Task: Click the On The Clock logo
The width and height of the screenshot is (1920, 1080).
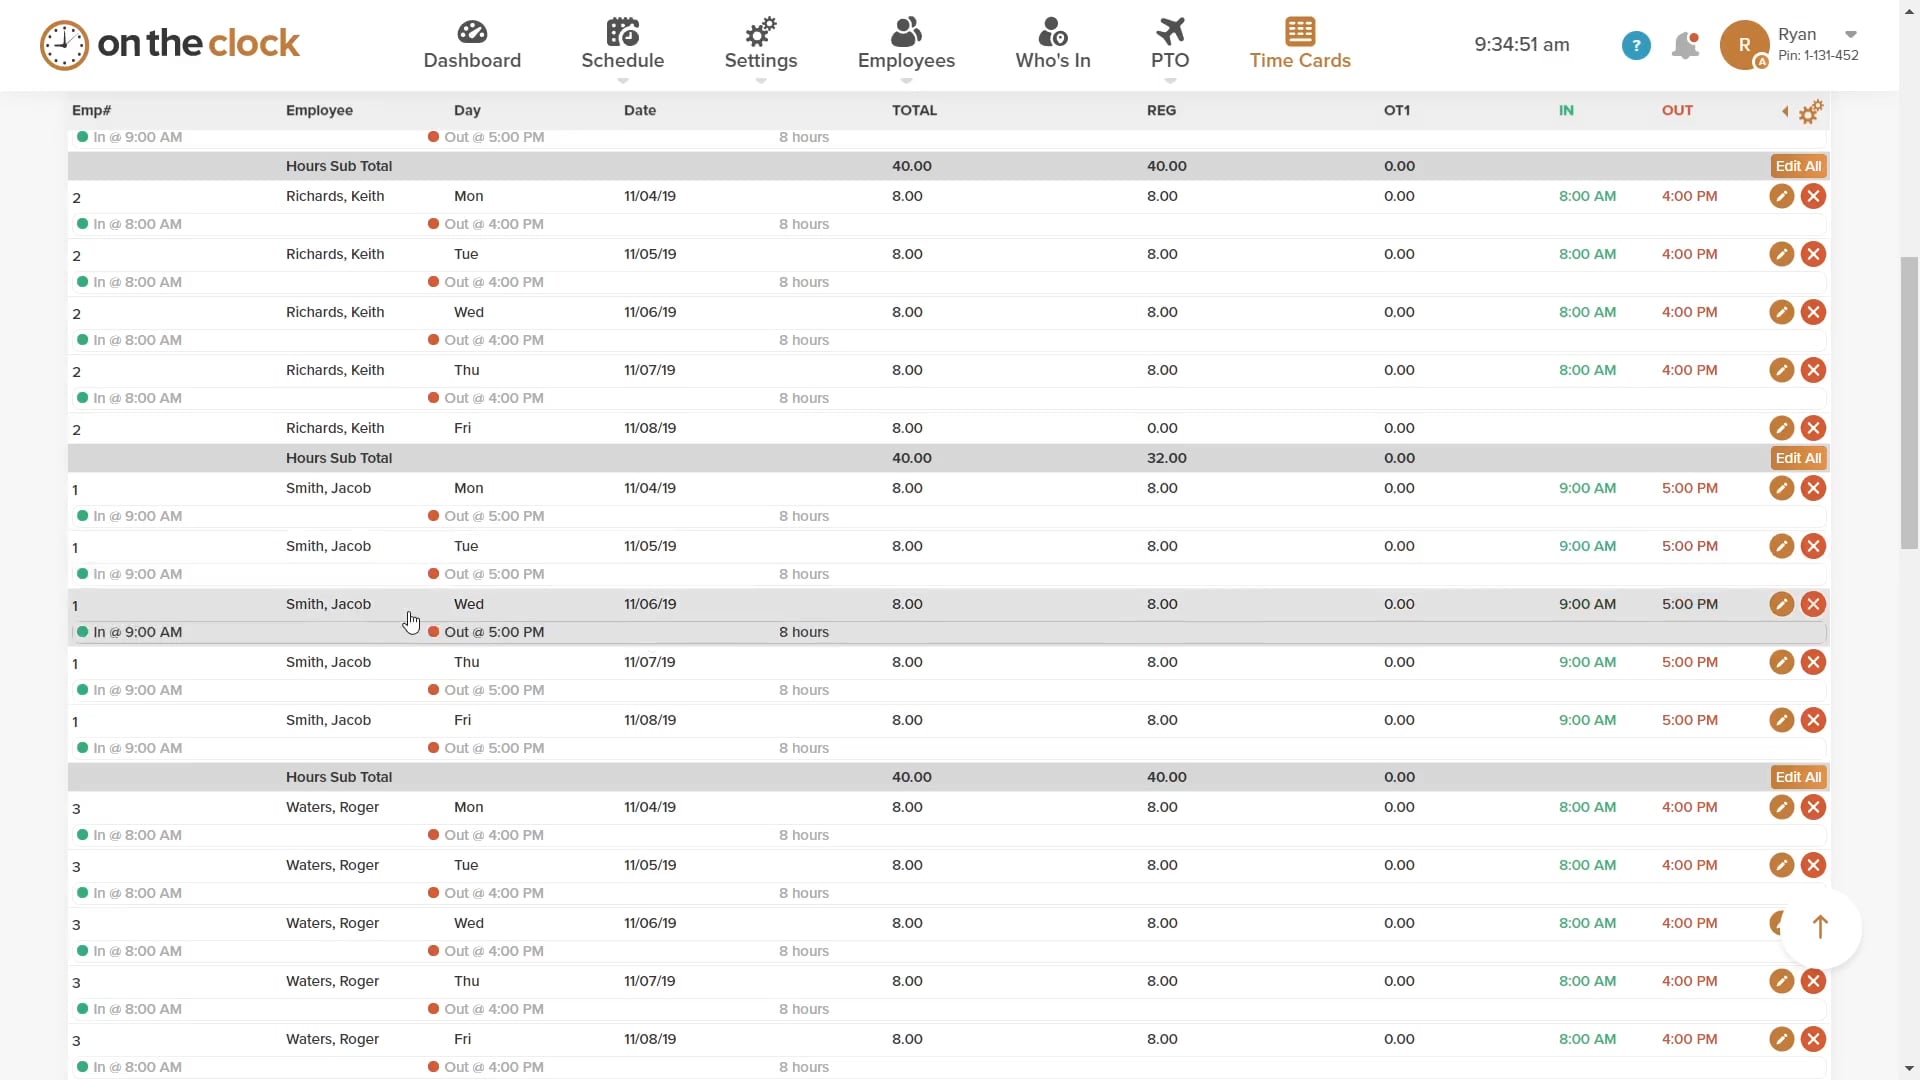Action: click(x=170, y=44)
